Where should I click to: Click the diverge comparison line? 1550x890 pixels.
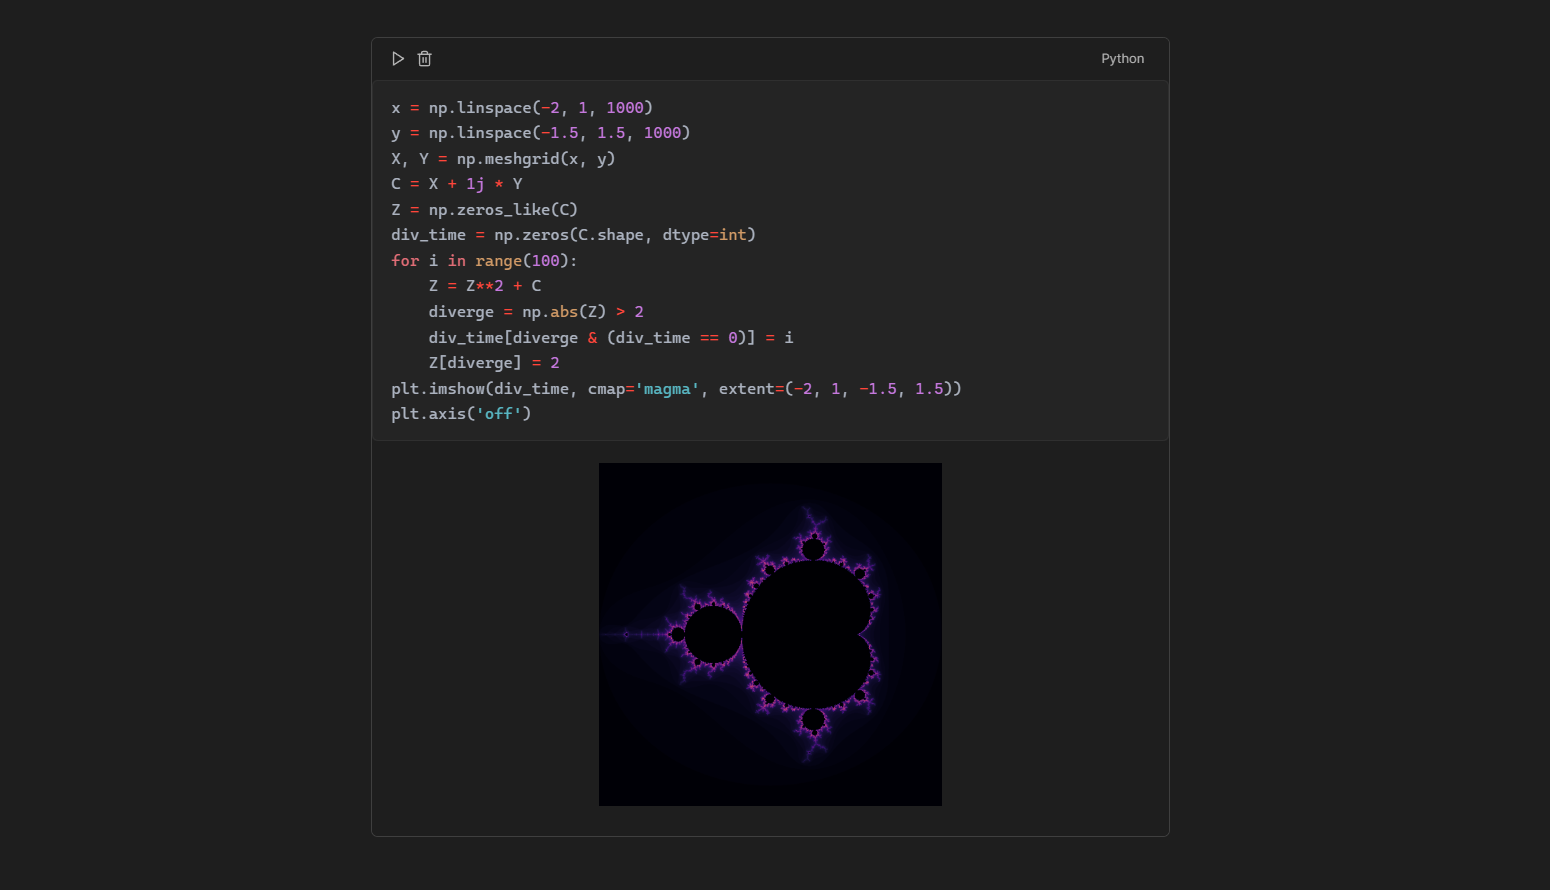coord(535,311)
